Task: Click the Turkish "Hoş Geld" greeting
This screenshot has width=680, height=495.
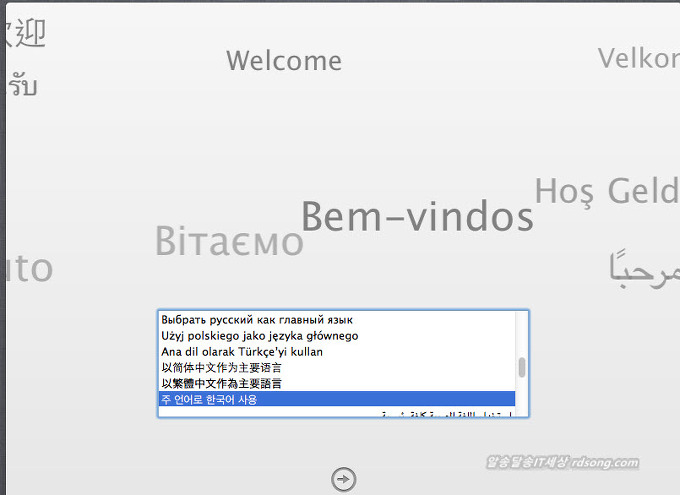Action: click(x=606, y=191)
